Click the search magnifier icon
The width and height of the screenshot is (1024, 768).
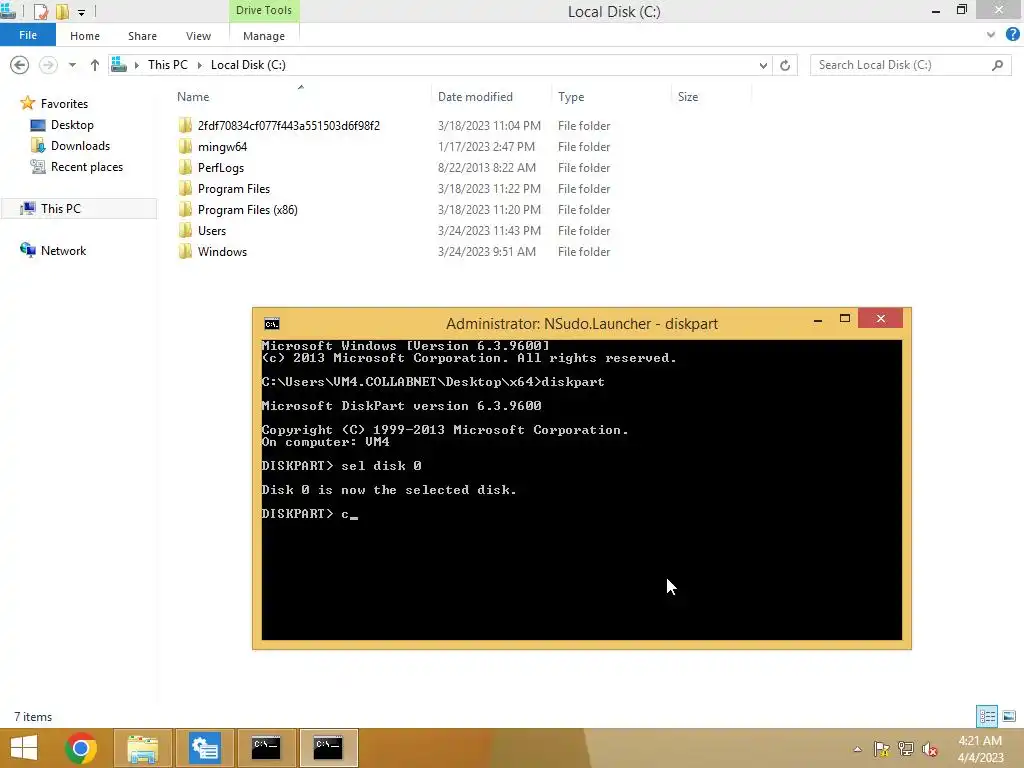[997, 65]
